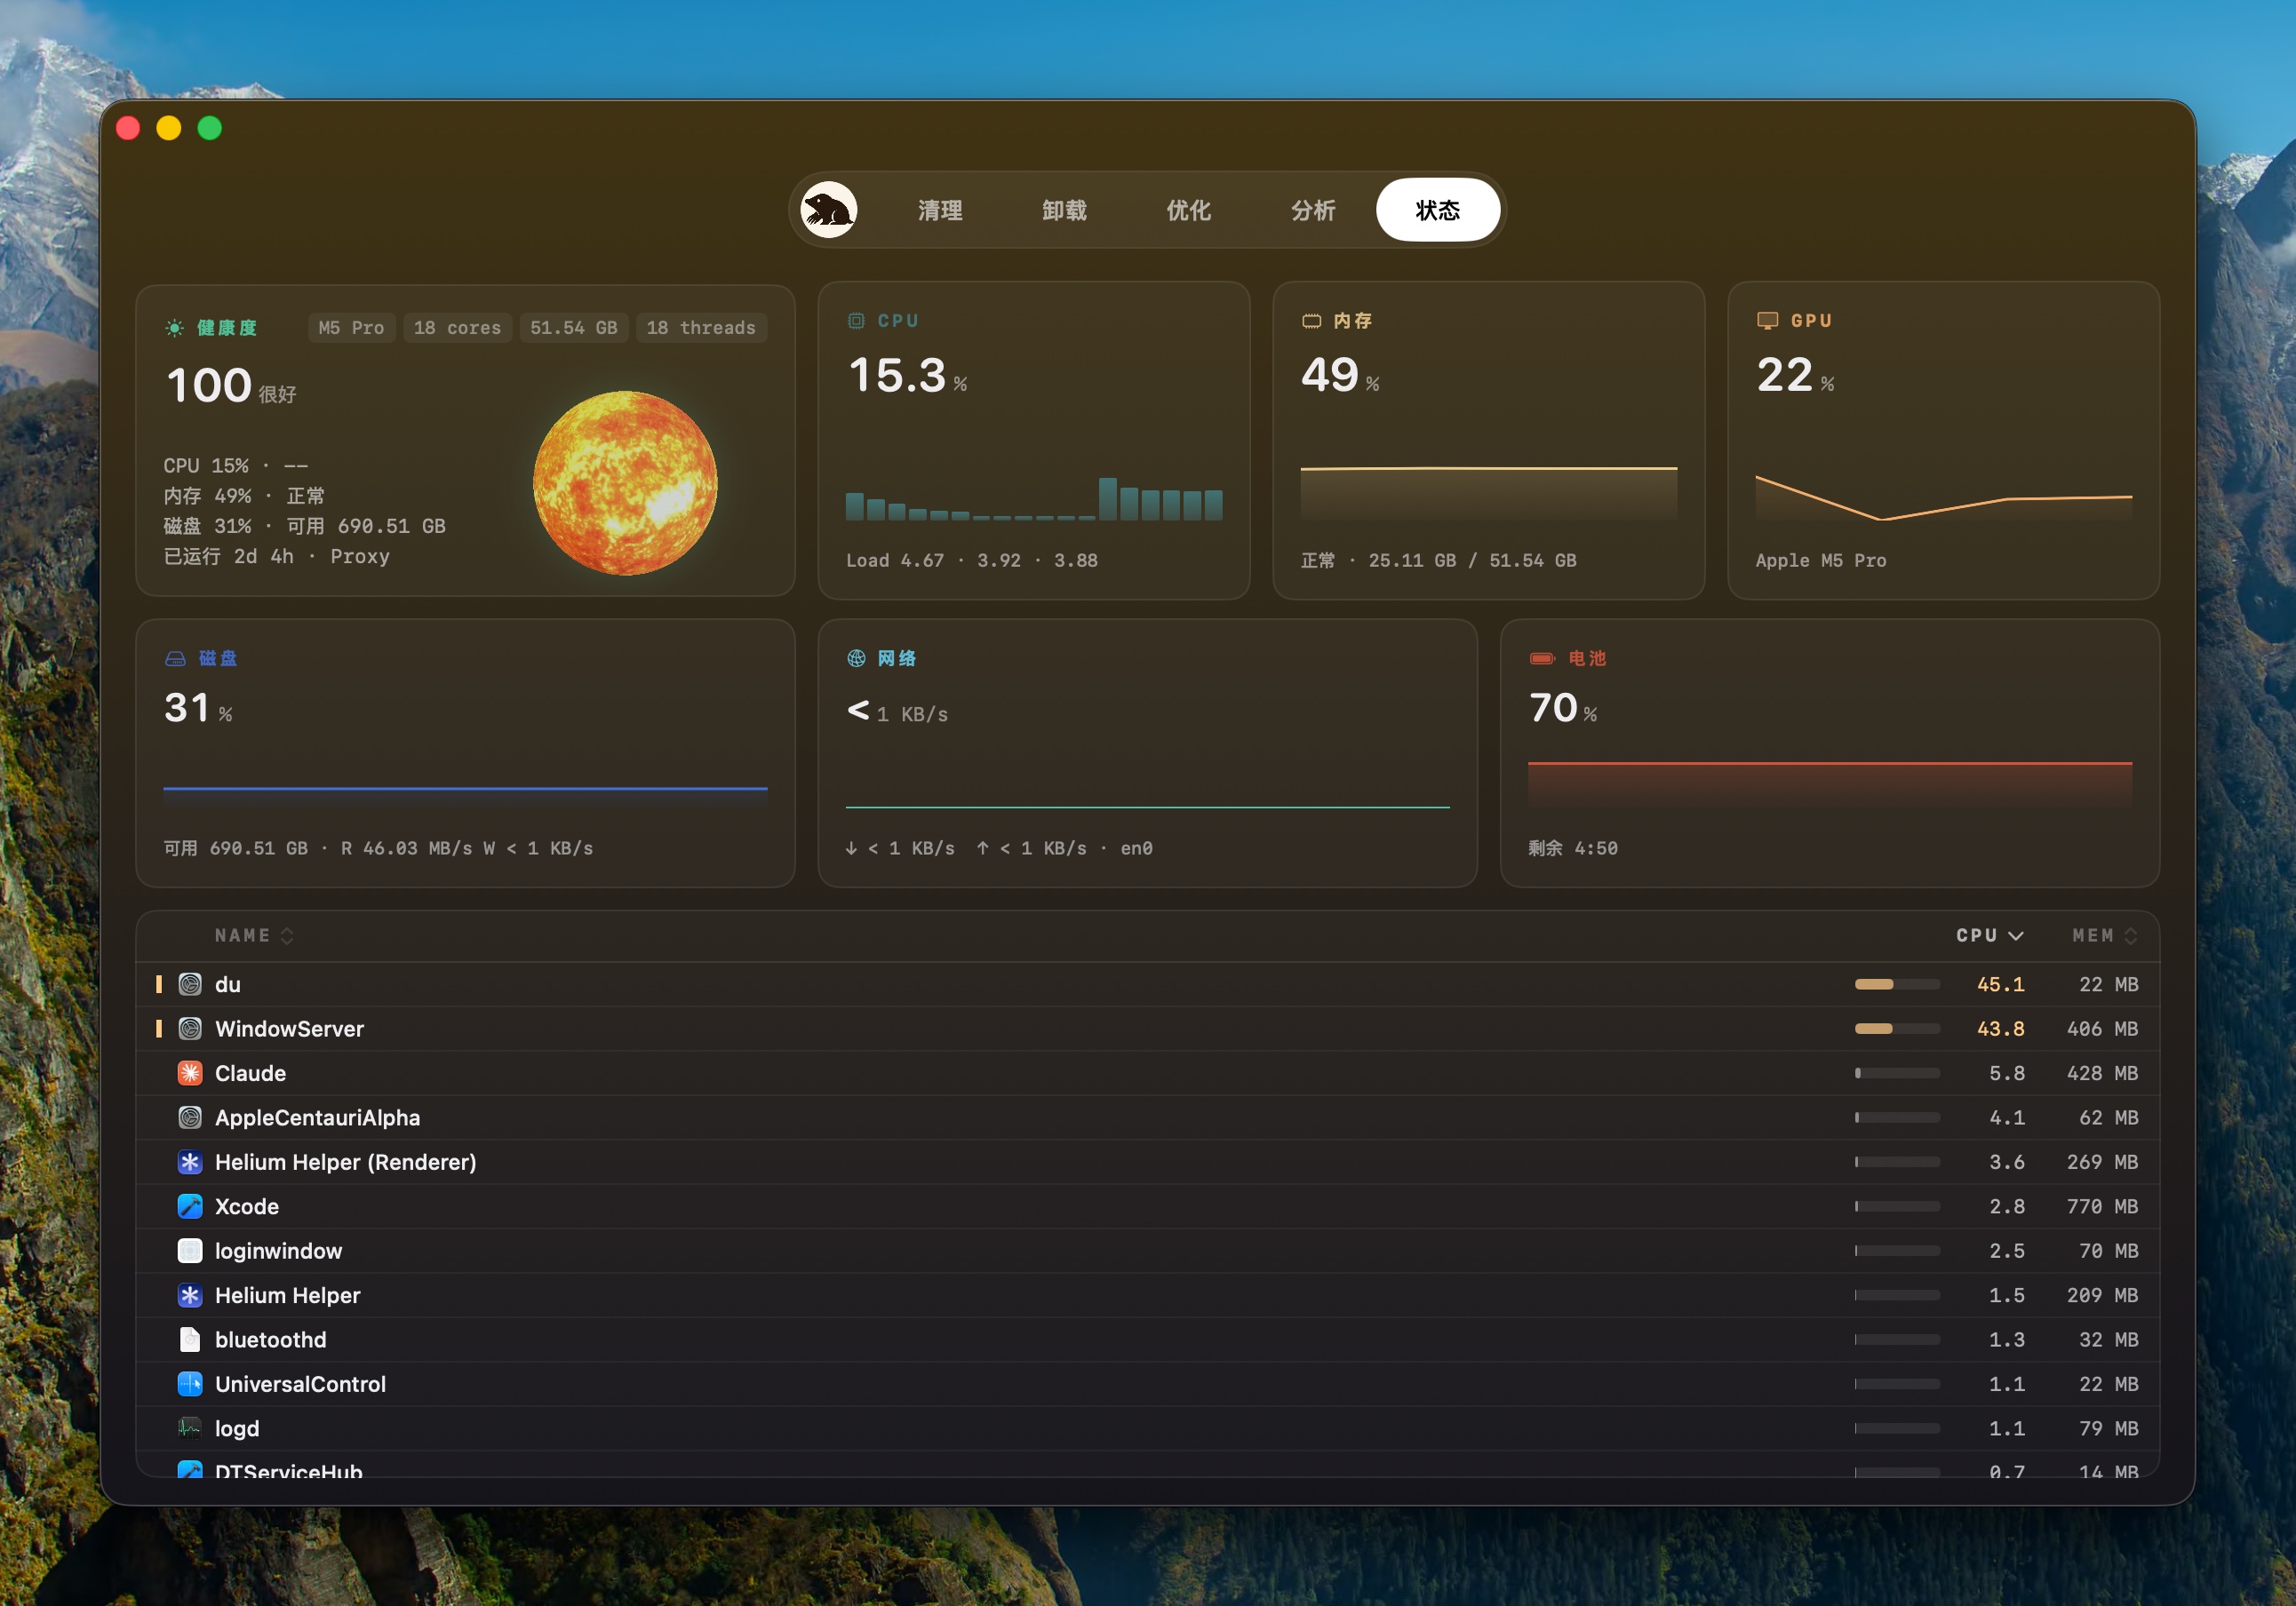Screen dimensions: 2296x1606
Task: Select the bluetoothd process name
Action: click(271, 1339)
